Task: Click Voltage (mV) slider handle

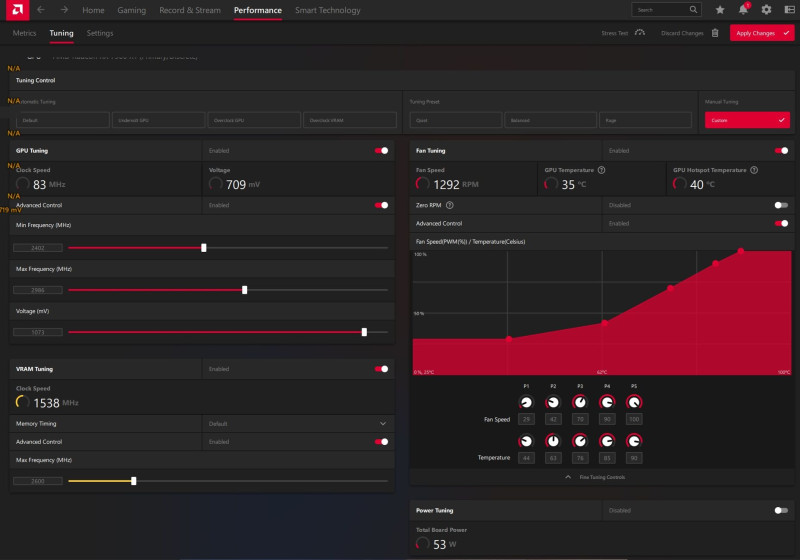Action: 364,332
